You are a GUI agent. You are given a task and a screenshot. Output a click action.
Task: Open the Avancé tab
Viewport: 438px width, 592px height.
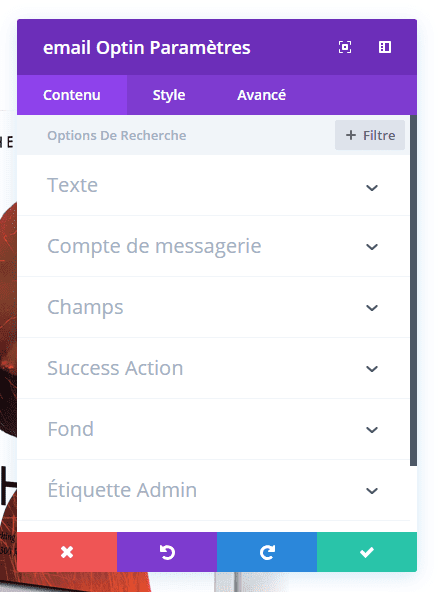(x=261, y=95)
